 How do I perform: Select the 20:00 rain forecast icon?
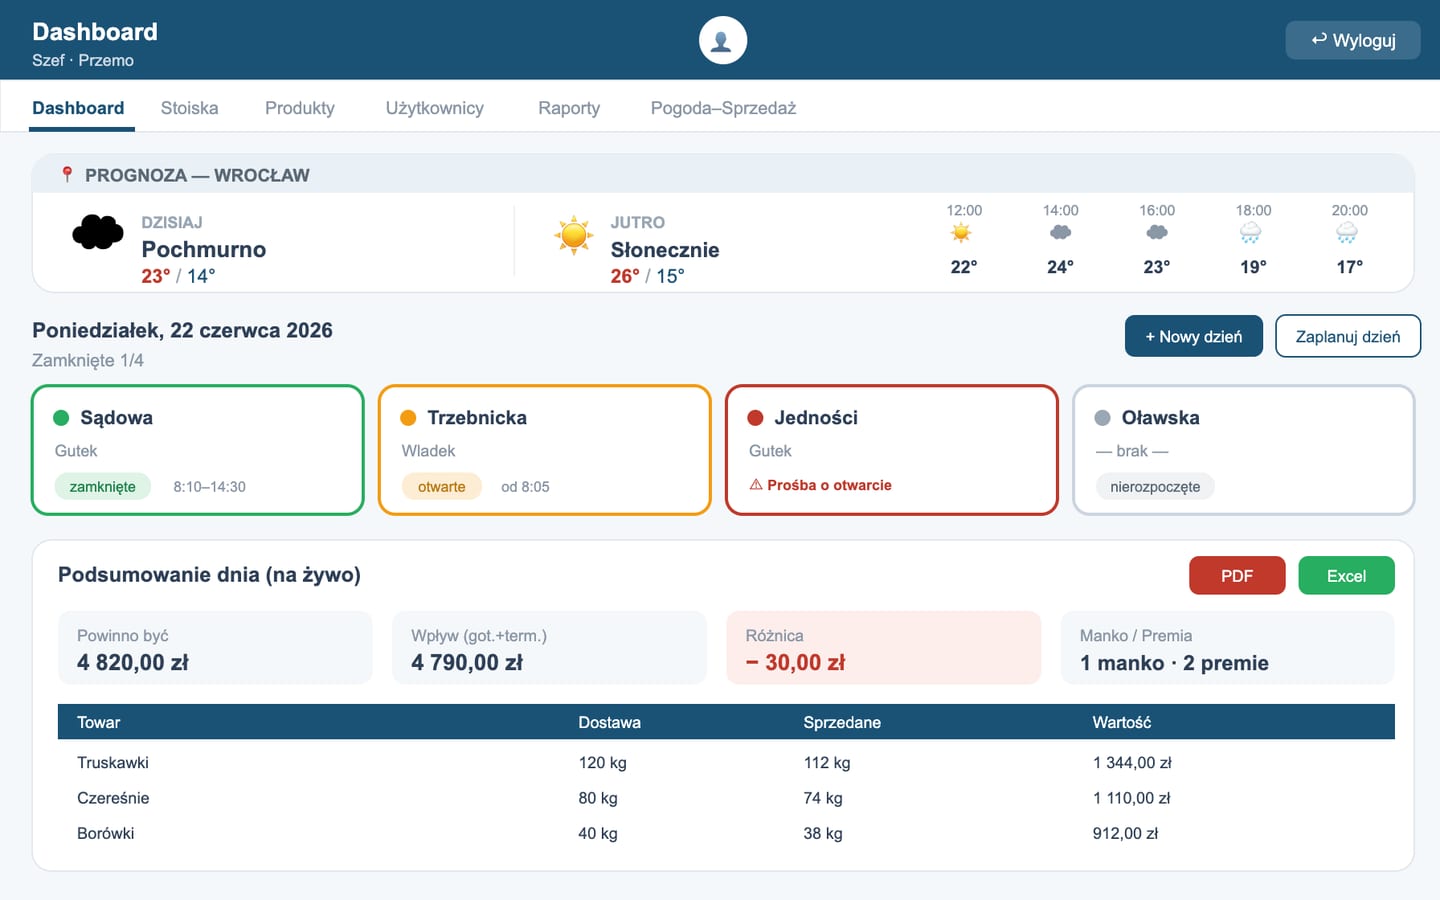pyautogui.click(x=1347, y=233)
